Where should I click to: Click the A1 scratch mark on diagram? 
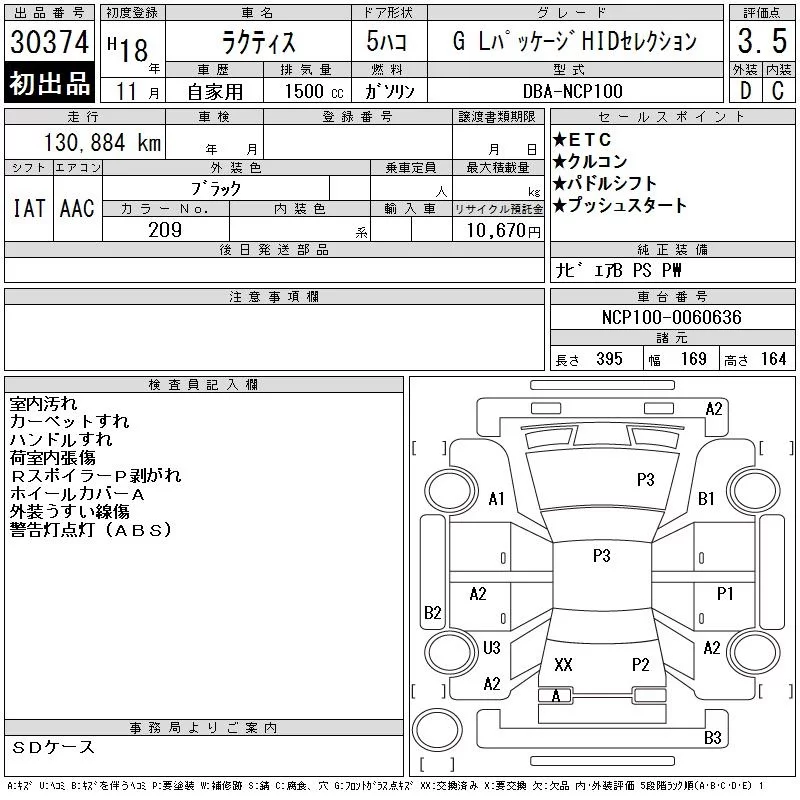pos(496,499)
